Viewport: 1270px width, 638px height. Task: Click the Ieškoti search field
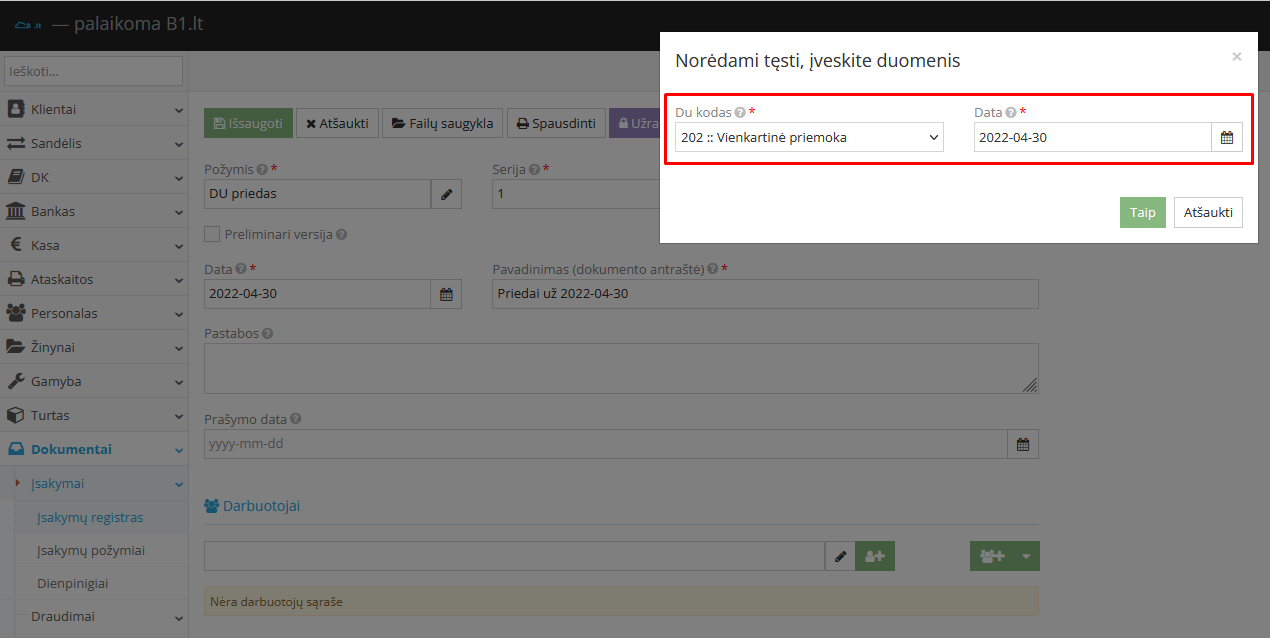point(94,71)
